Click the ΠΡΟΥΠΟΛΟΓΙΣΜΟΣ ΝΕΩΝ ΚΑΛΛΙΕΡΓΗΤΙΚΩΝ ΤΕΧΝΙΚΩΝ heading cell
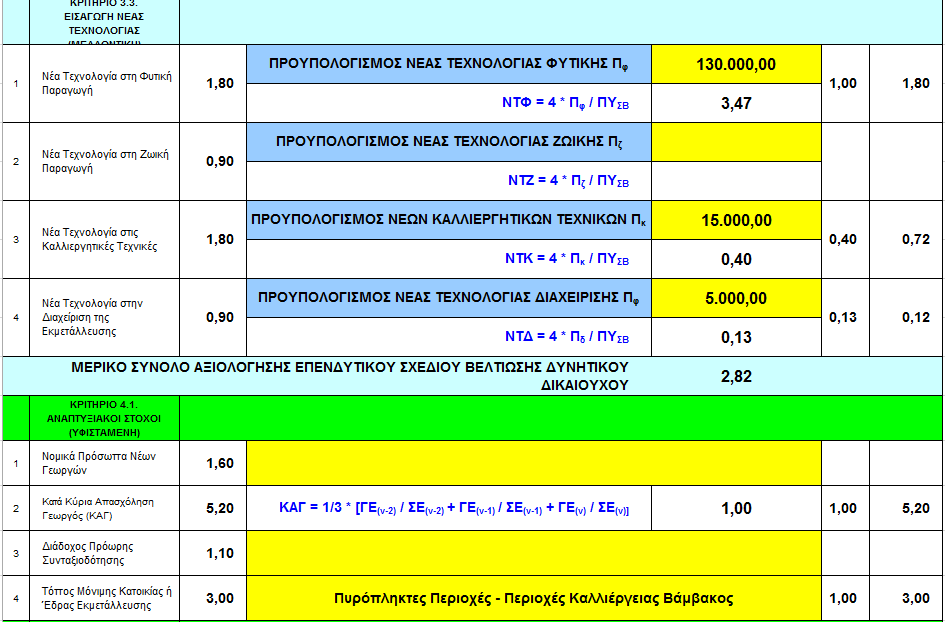Image resolution: width=945 pixels, height=622 pixels. click(449, 220)
